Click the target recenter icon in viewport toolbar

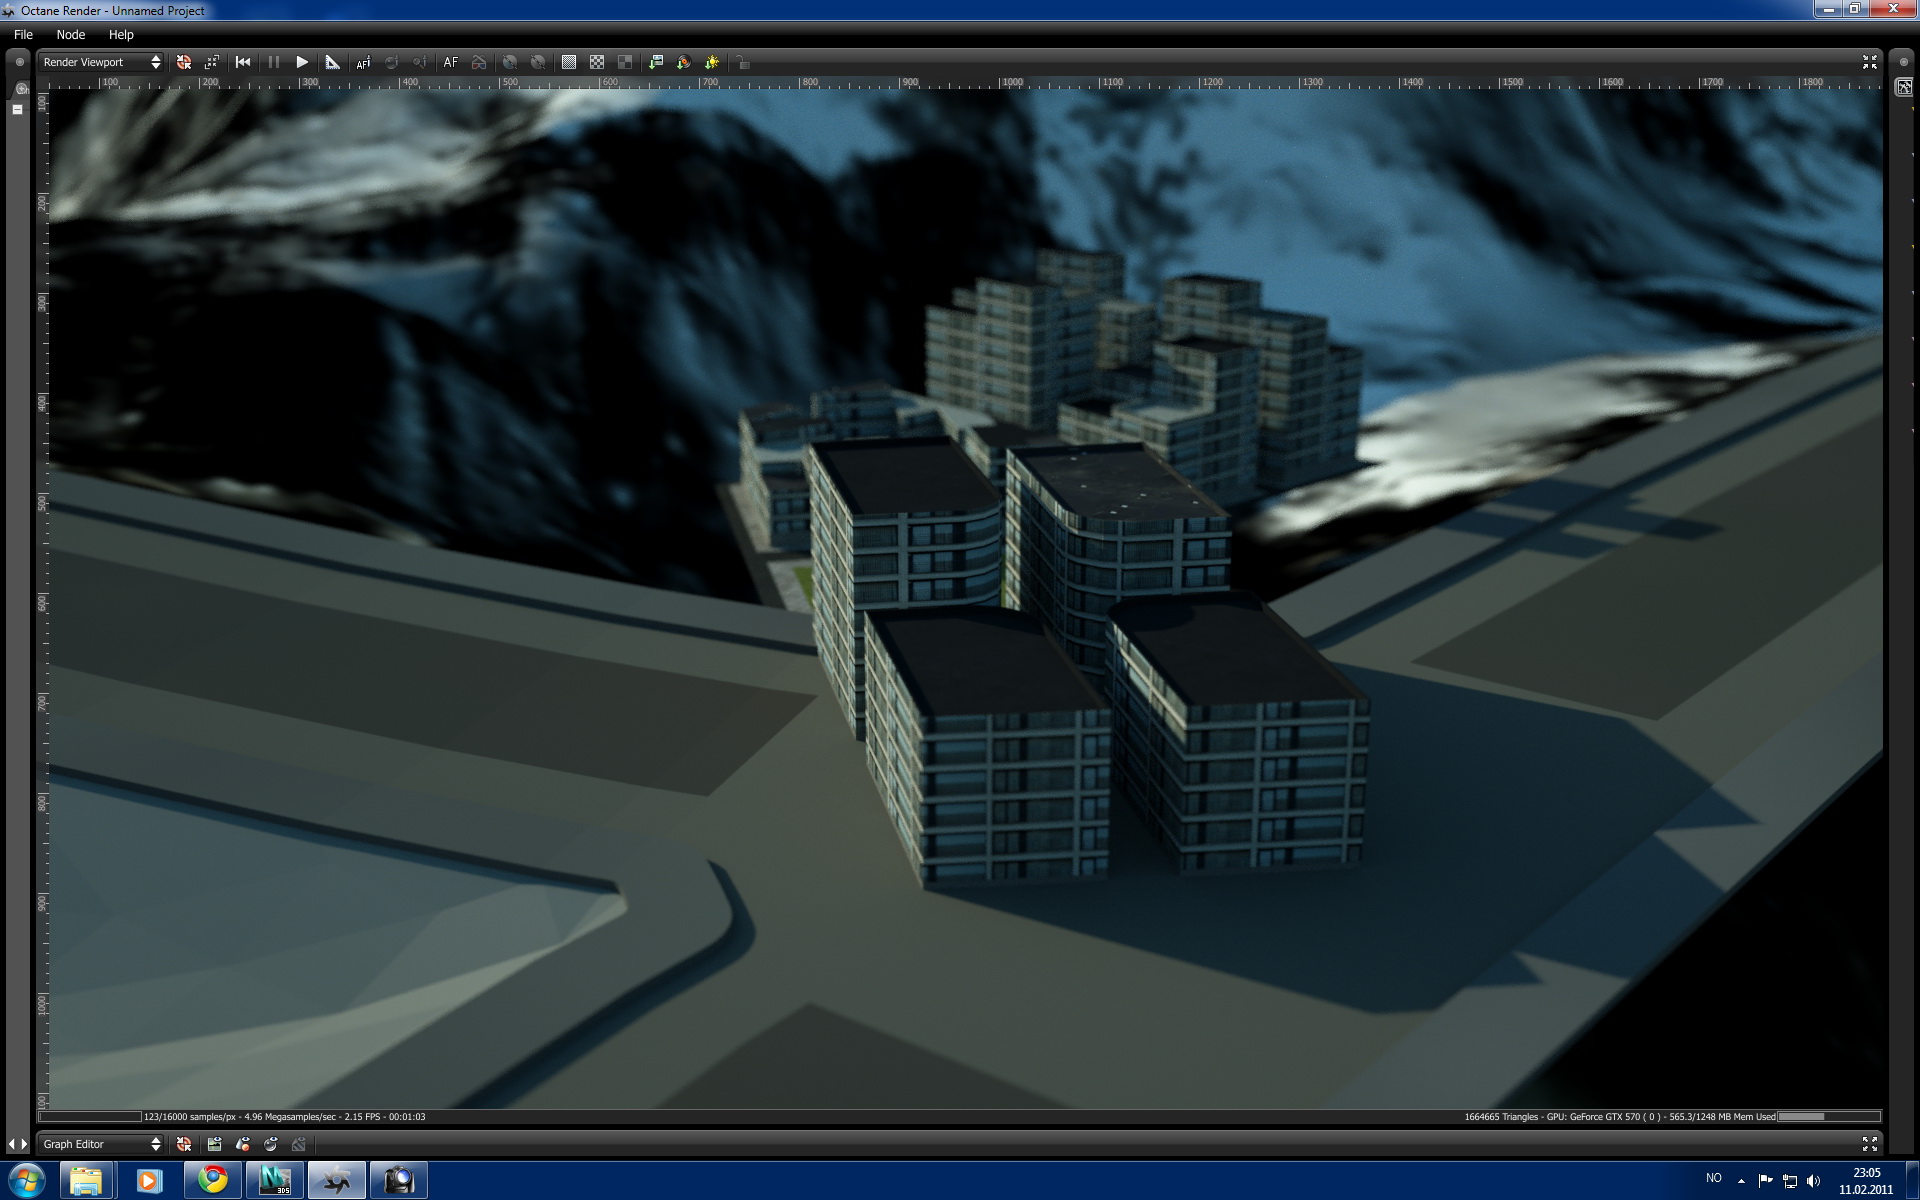[x=184, y=62]
